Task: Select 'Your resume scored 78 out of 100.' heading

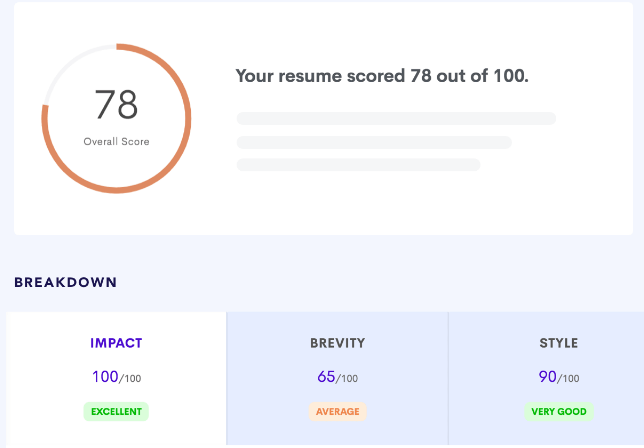Action: click(x=382, y=76)
